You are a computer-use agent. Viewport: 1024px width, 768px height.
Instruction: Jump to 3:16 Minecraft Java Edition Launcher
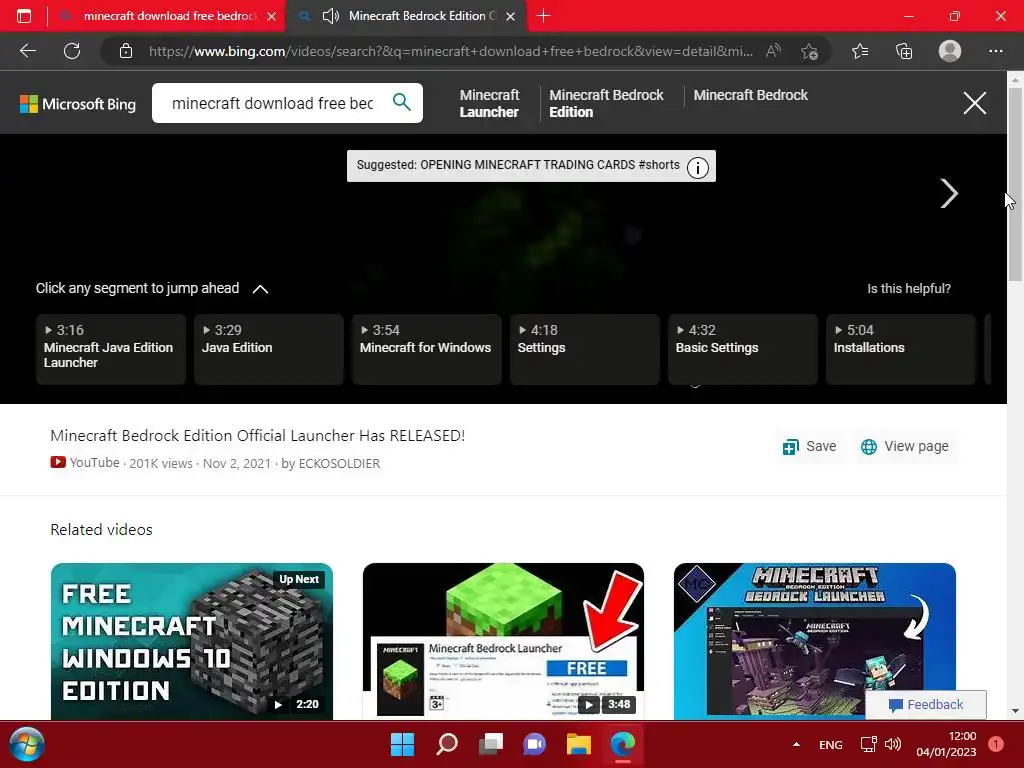(x=111, y=349)
